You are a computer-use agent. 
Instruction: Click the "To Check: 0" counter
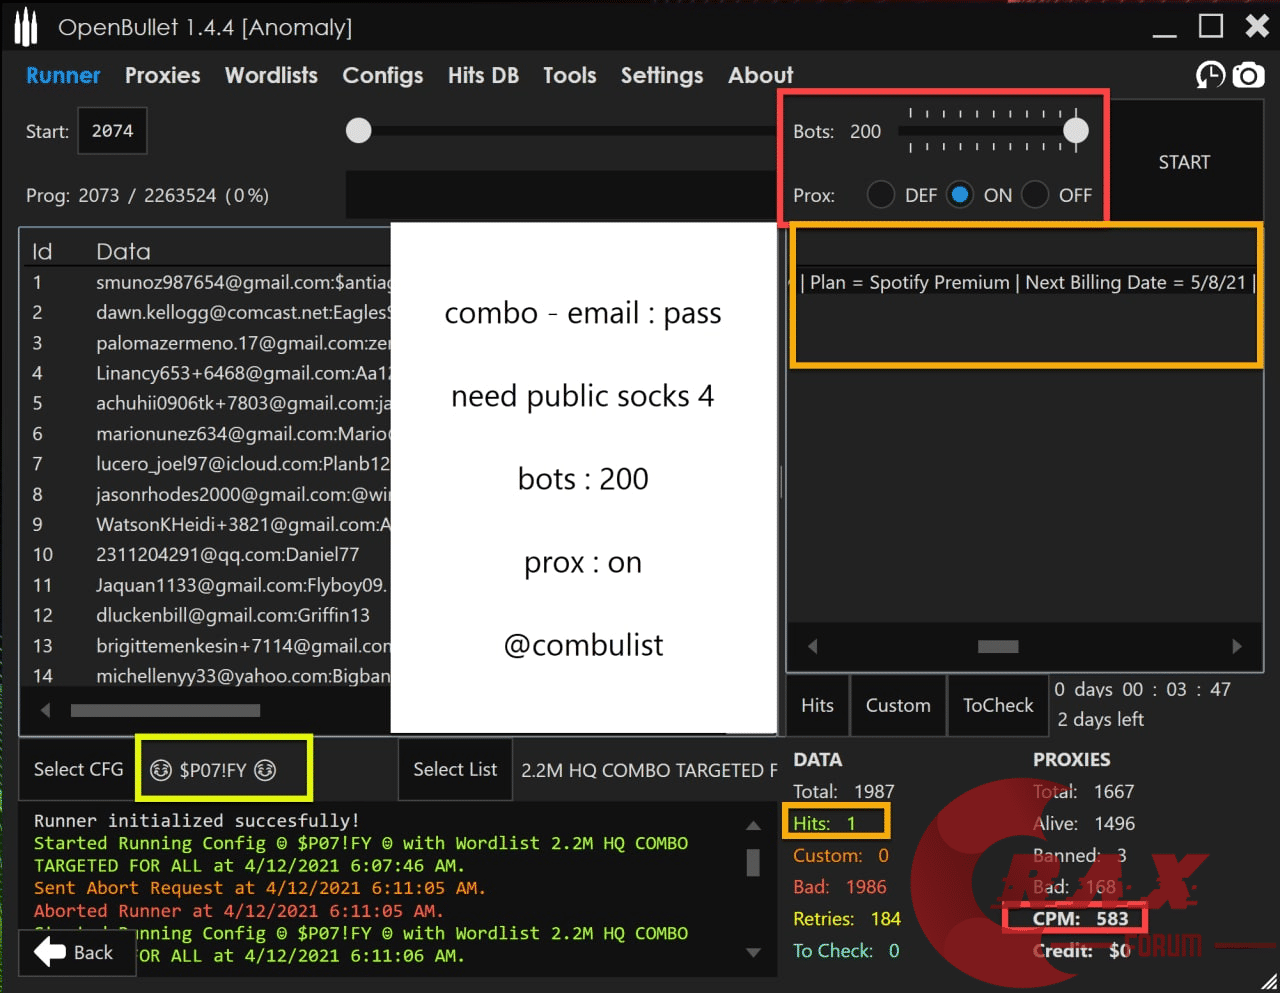click(846, 950)
